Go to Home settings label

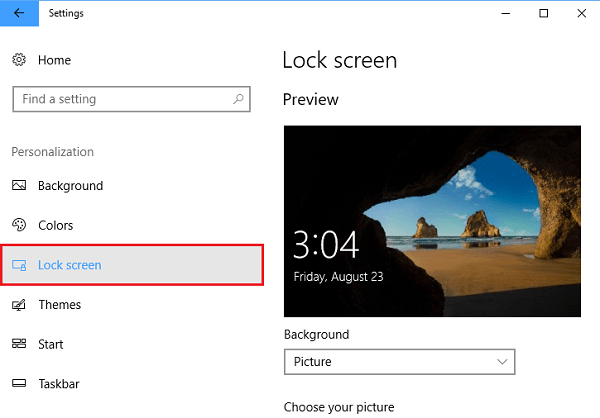pyautogui.click(x=55, y=61)
